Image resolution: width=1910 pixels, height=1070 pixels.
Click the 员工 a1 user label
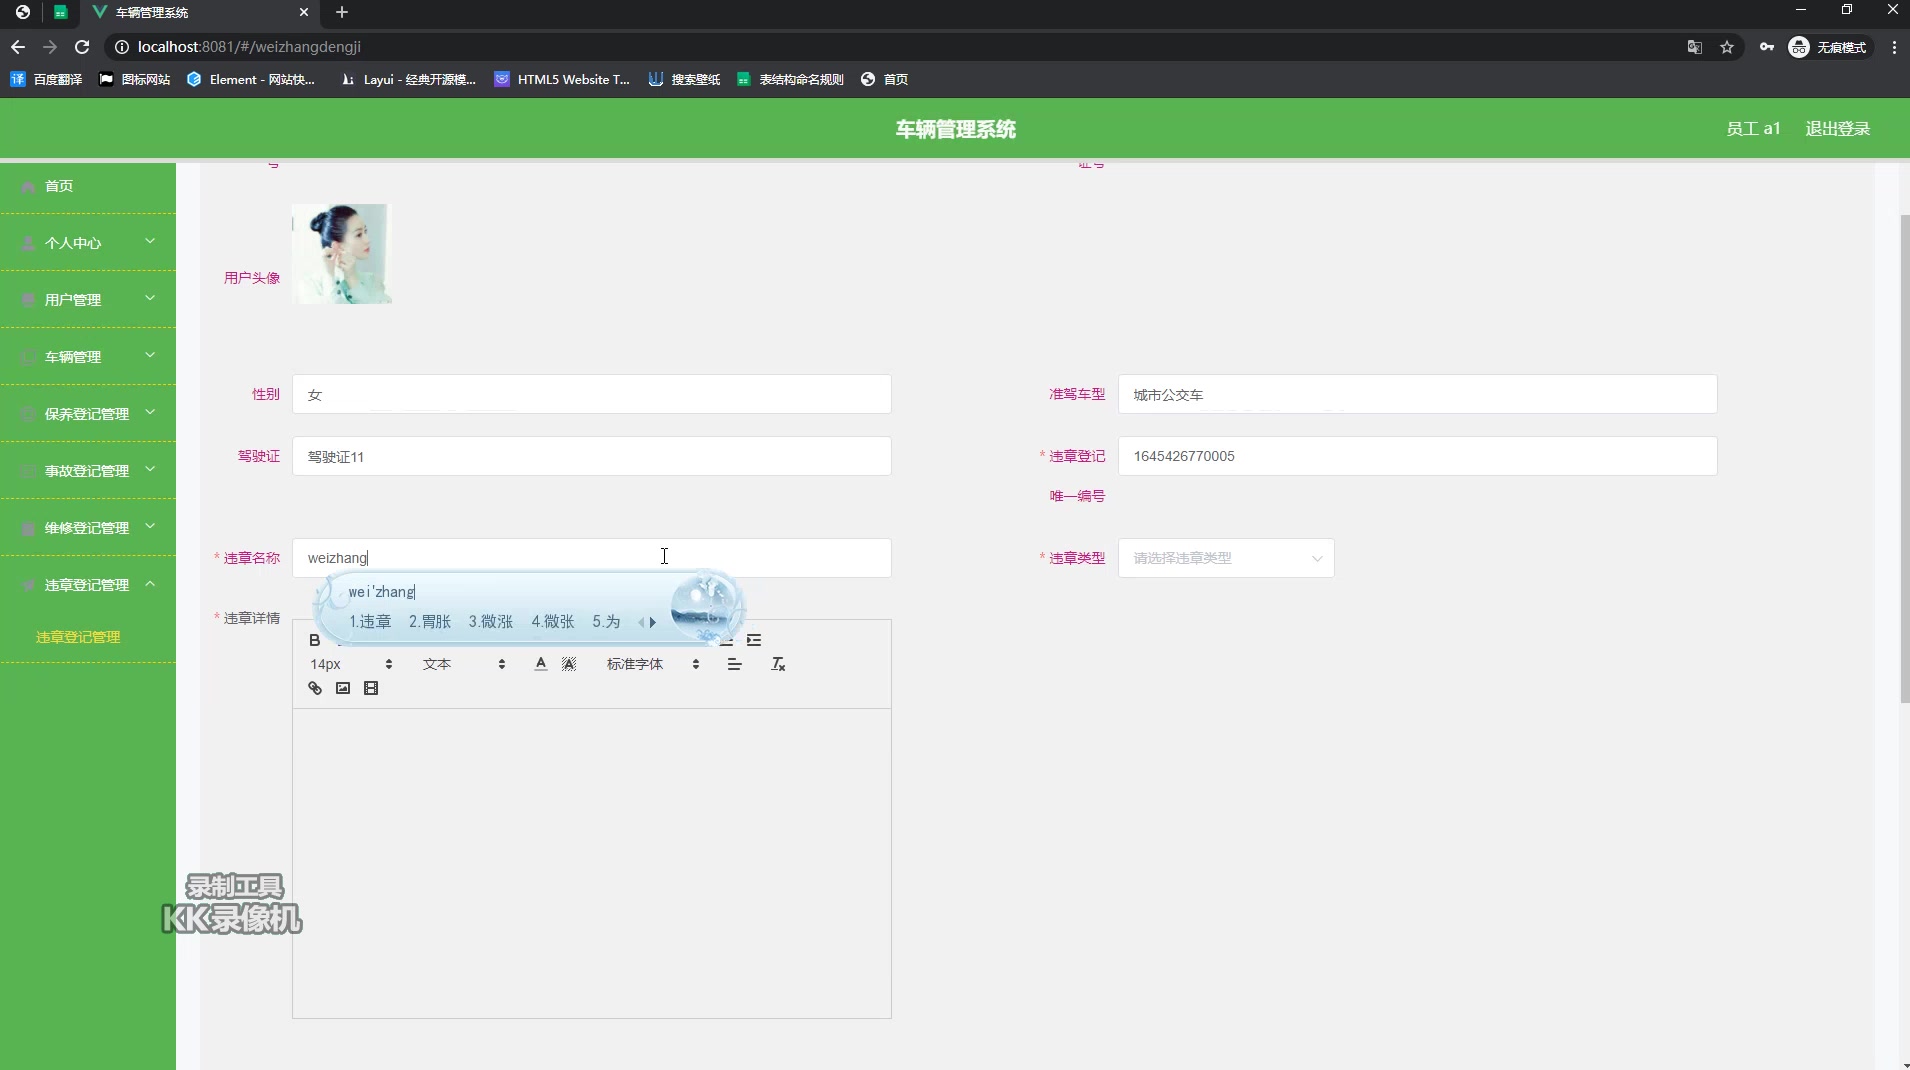1753,129
